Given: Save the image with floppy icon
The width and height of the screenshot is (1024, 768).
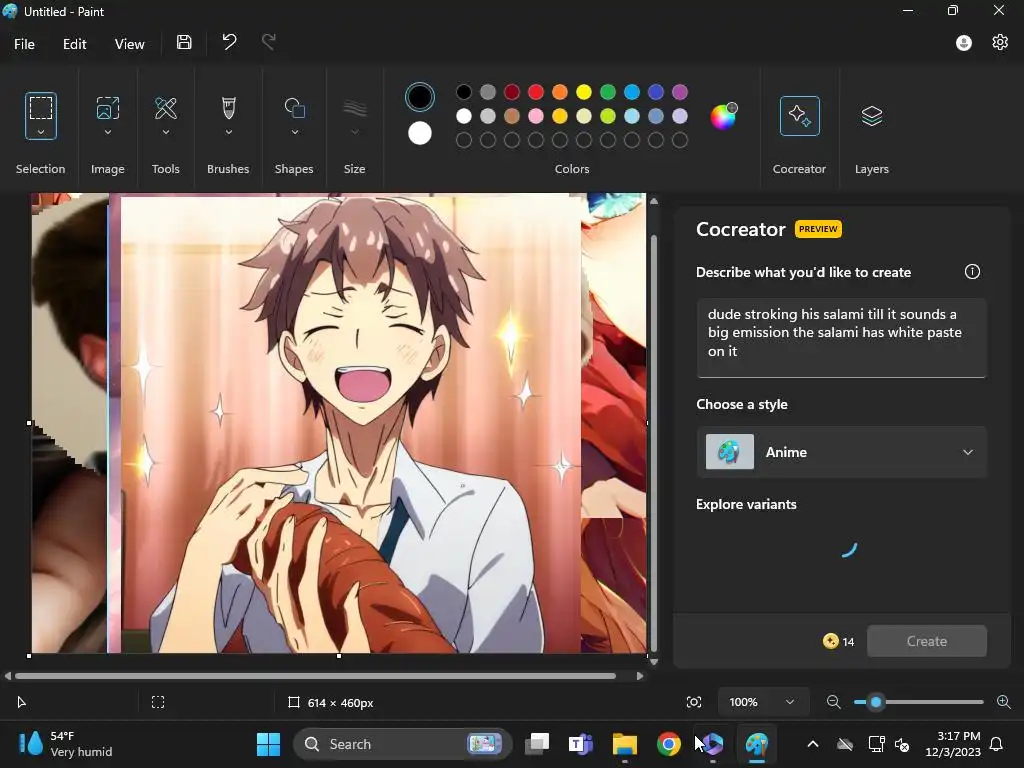Looking at the screenshot, I should pos(184,43).
